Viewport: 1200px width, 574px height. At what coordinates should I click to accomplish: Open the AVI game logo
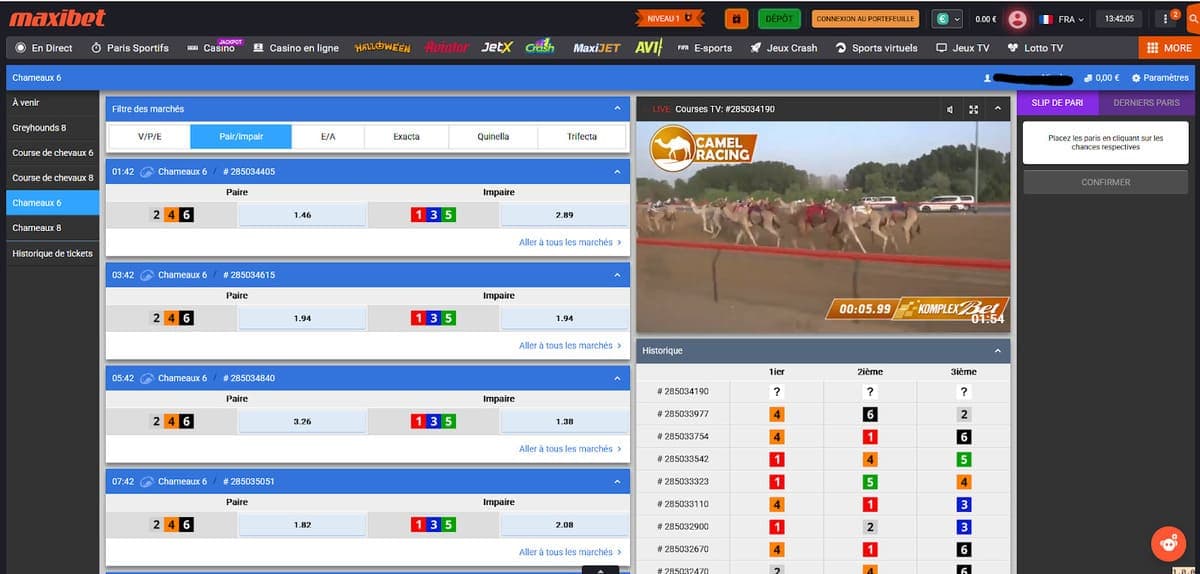tap(649, 47)
